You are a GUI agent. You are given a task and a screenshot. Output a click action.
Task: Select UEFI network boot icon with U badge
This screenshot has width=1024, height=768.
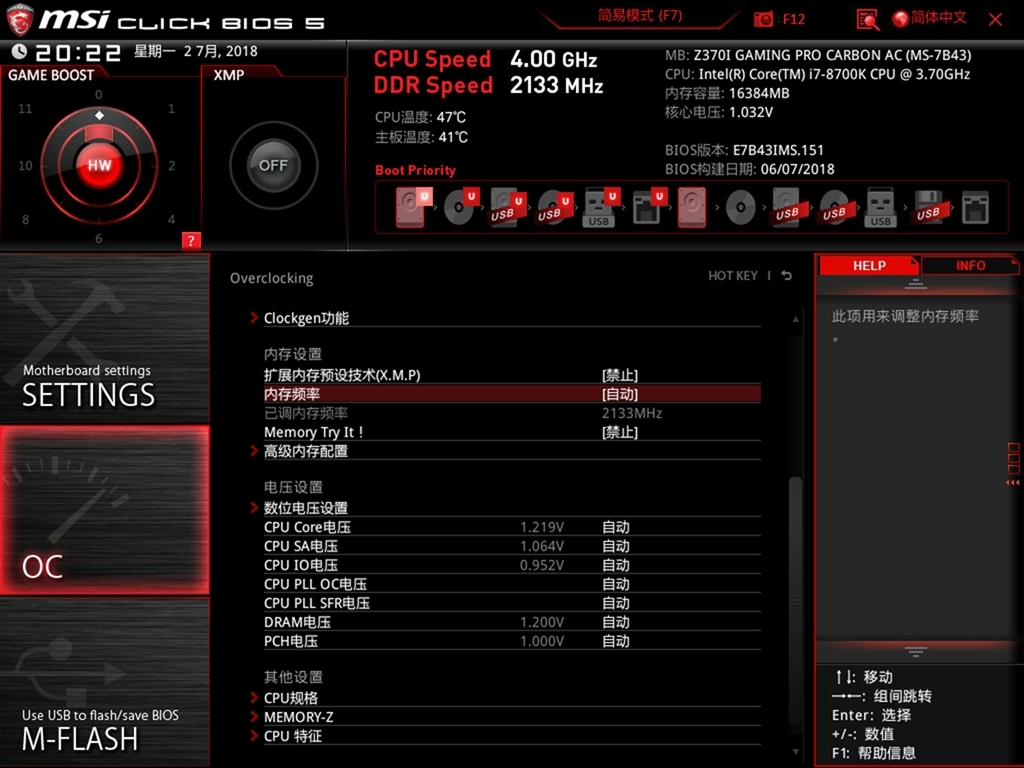[x=649, y=207]
